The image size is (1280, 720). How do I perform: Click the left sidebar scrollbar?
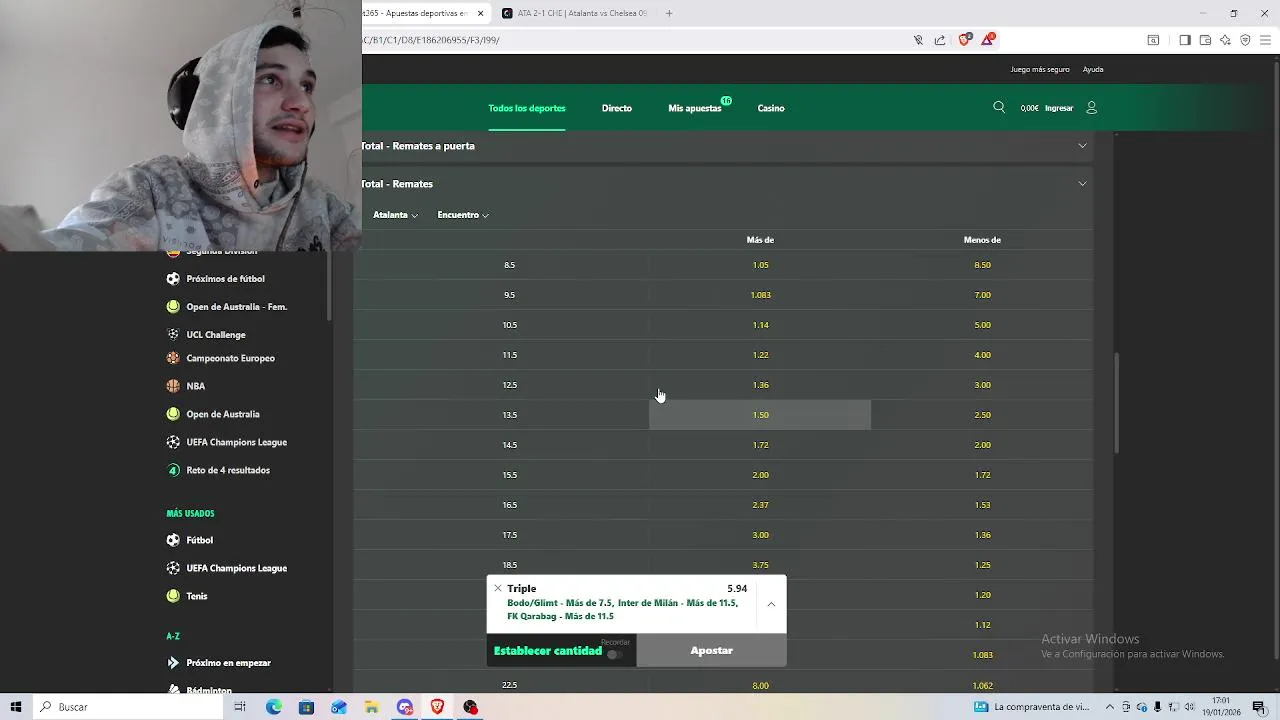click(x=329, y=285)
